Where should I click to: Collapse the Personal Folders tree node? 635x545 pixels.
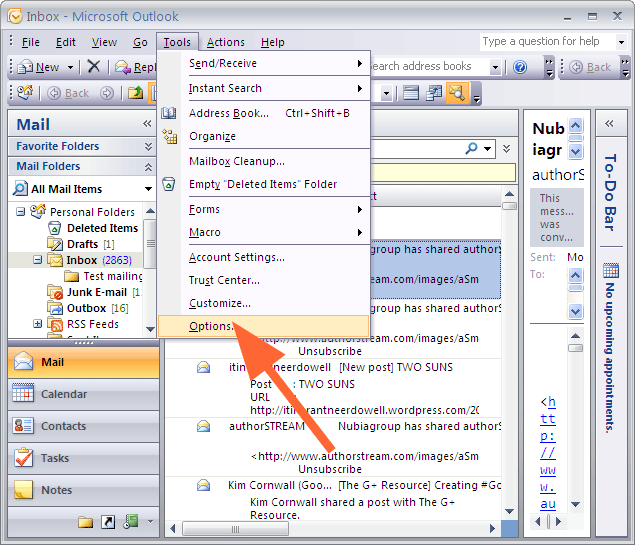coord(20,212)
